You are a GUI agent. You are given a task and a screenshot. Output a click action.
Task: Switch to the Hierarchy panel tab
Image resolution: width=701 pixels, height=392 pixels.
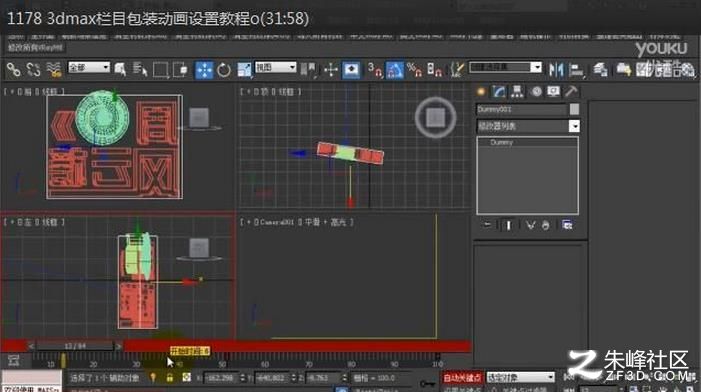point(517,92)
